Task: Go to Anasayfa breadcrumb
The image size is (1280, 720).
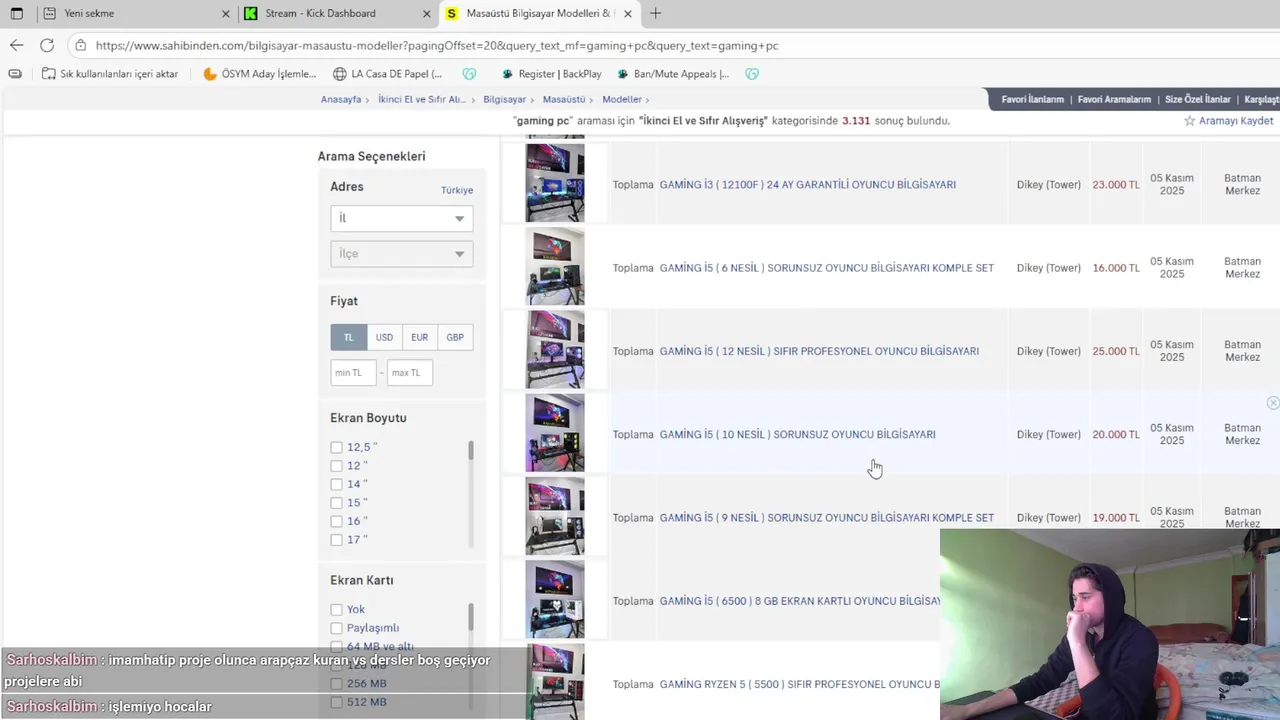Action: point(341,100)
